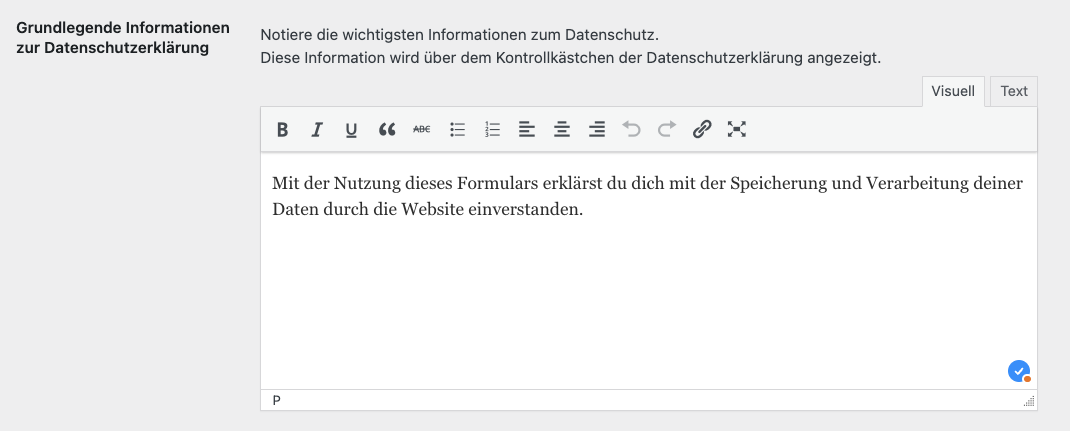The height and width of the screenshot is (431, 1070).
Task: Align text to the left
Action: click(527, 129)
